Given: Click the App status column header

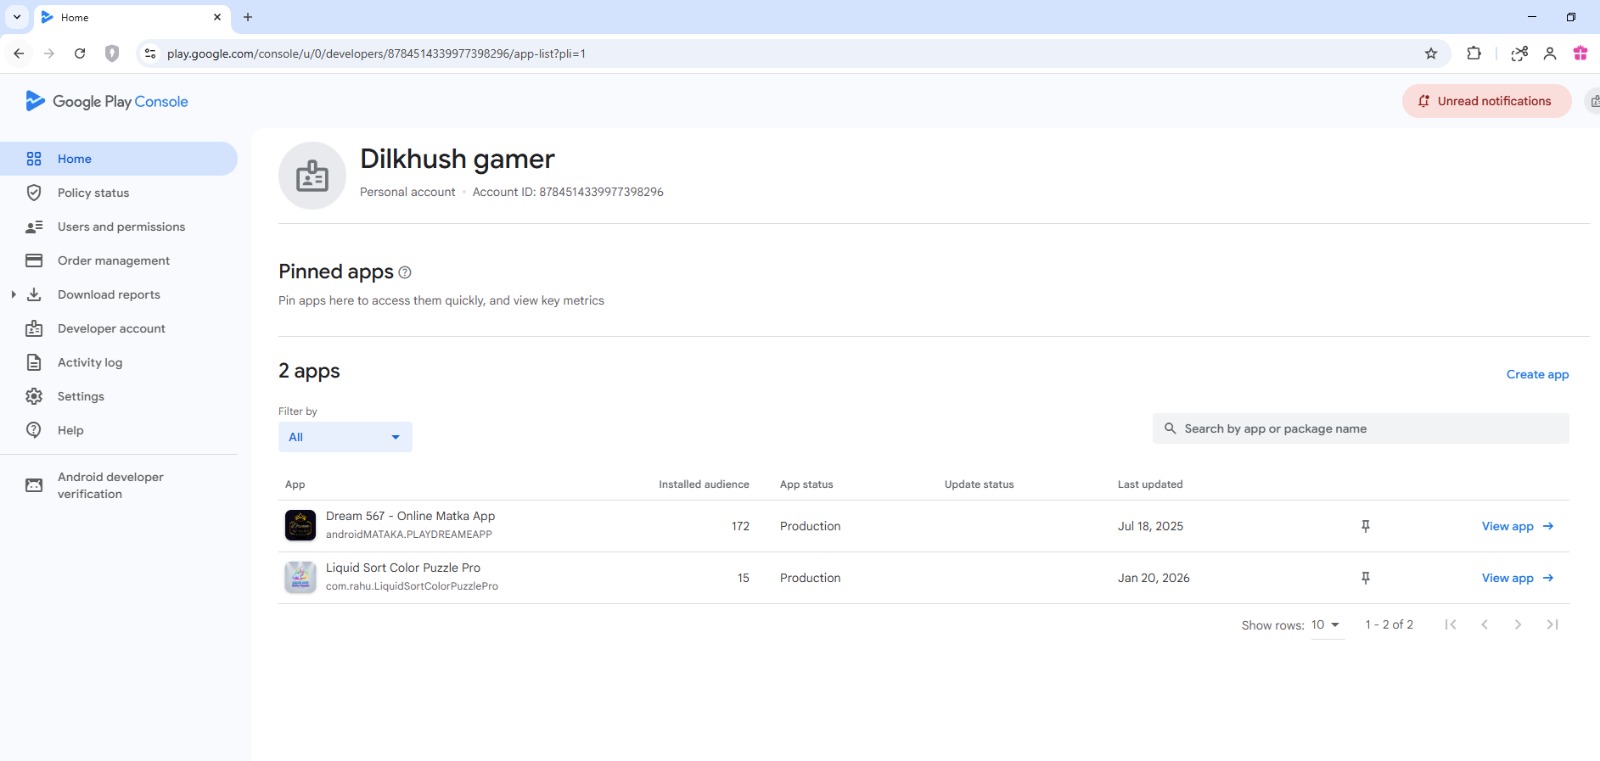Looking at the screenshot, I should pos(806,485).
